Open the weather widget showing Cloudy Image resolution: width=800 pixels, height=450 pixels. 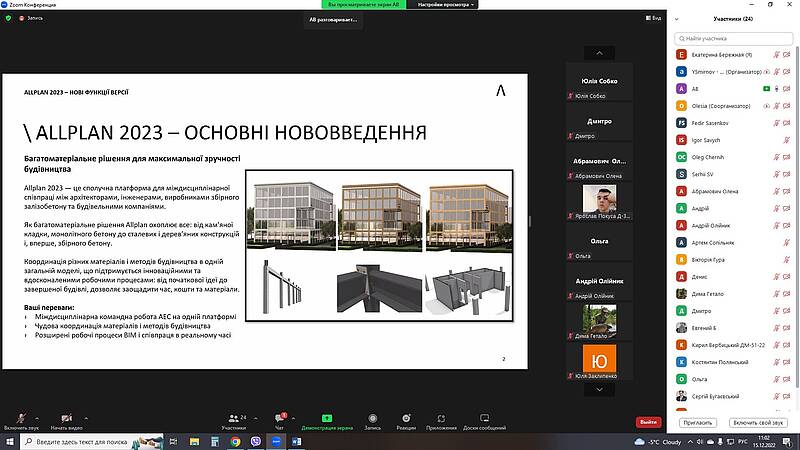point(658,442)
